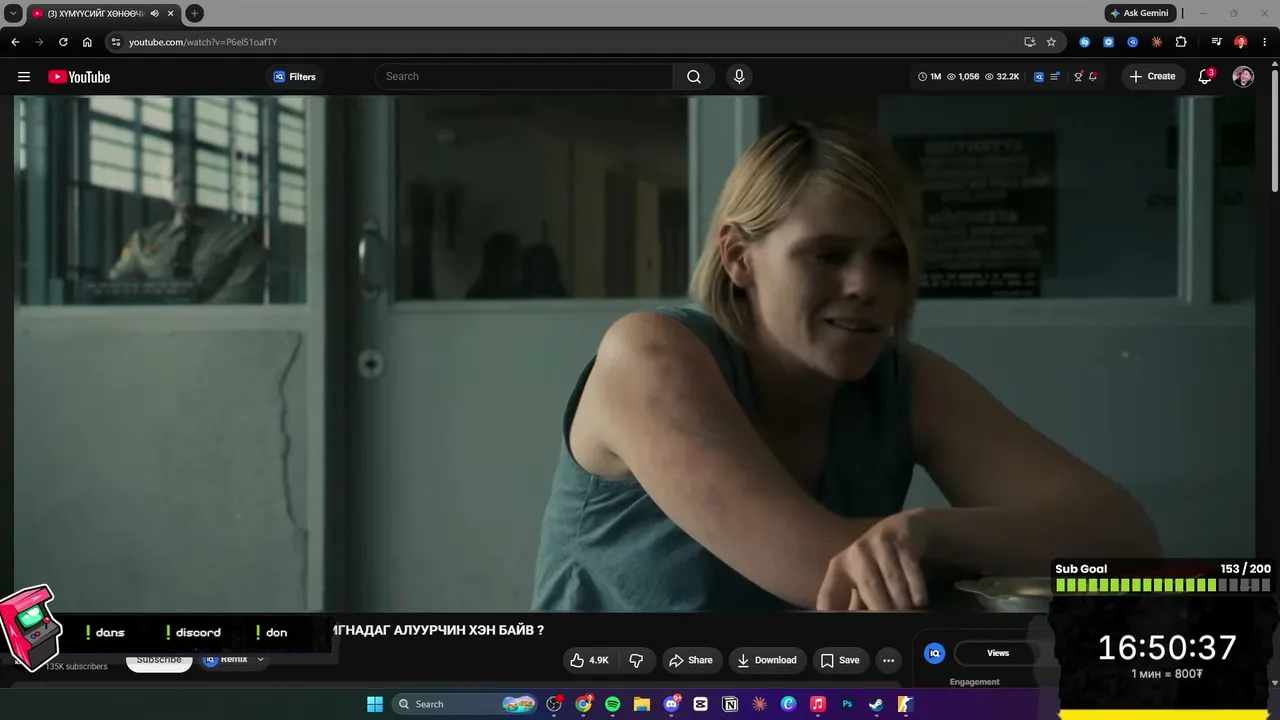Image resolution: width=1280 pixels, height=720 pixels.
Task: Save the video to a playlist
Action: tap(840, 660)
